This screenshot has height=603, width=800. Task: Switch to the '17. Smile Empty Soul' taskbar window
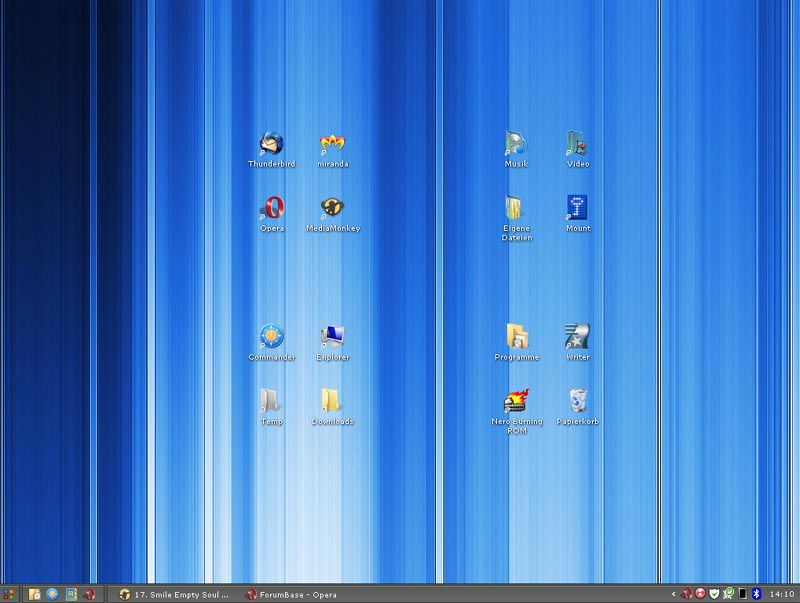pyautogui.click(x=173, y=594)
